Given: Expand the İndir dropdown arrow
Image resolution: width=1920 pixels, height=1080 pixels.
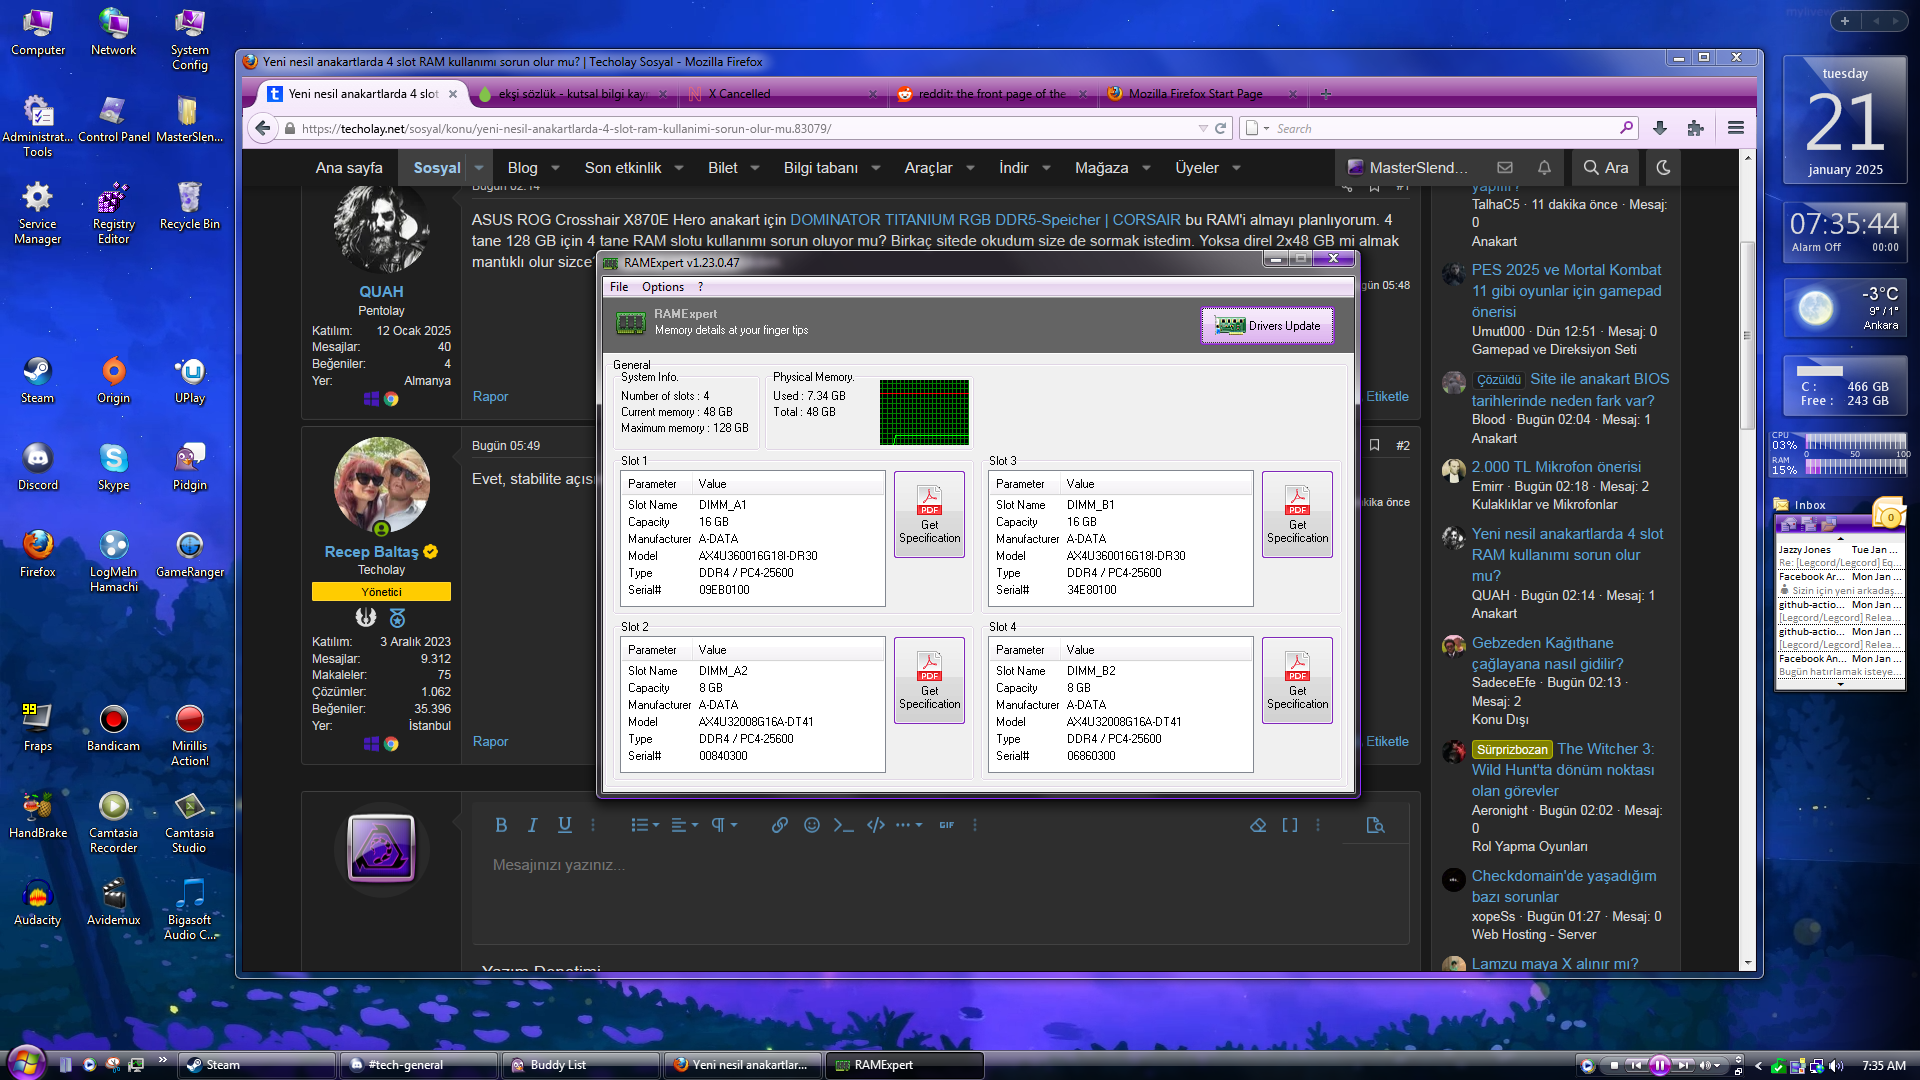Looking at the screenshot, I should click(1046, 168).
